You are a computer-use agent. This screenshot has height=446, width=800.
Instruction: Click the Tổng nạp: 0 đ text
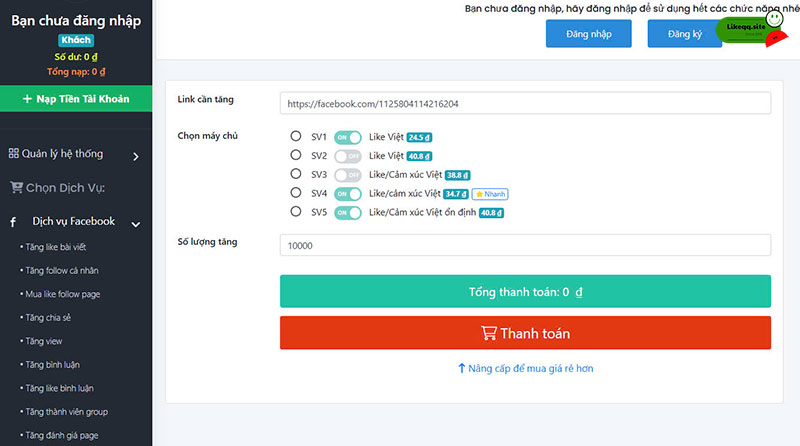point(76,71)
